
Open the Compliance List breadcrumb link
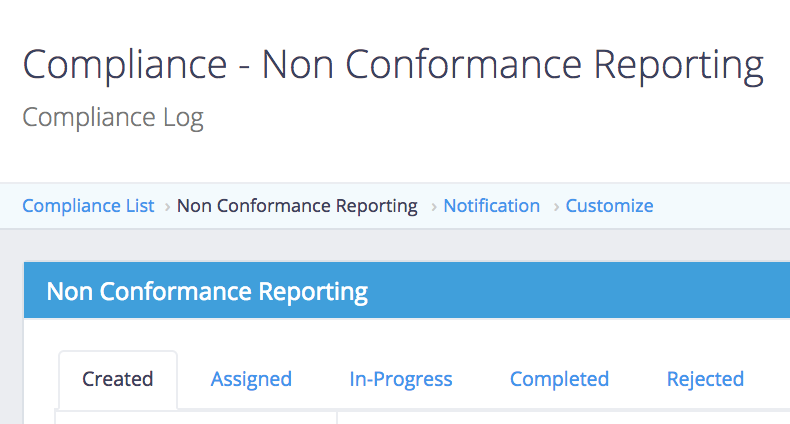88,206
